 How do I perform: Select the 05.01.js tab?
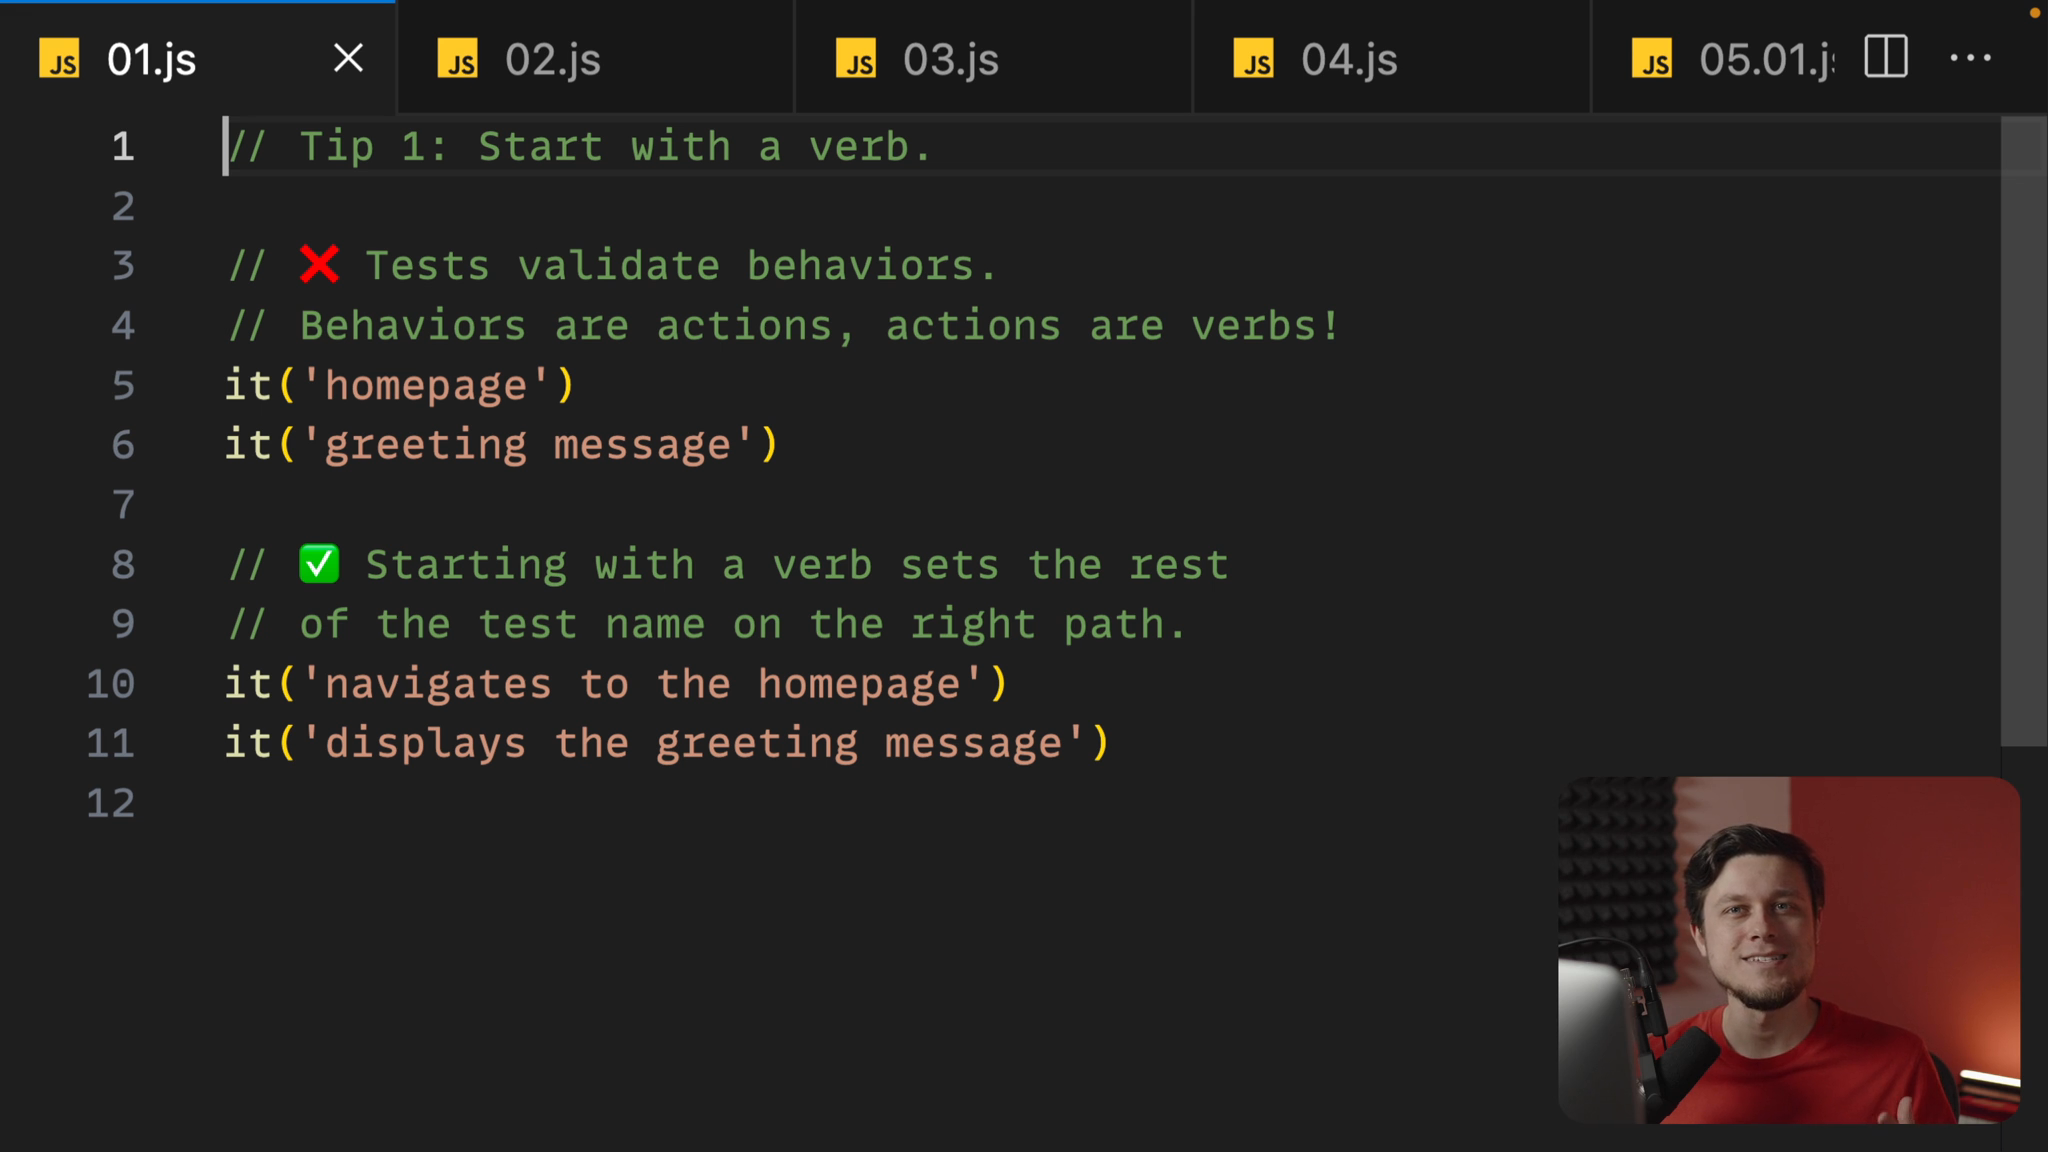click(x=1764, y=59)
